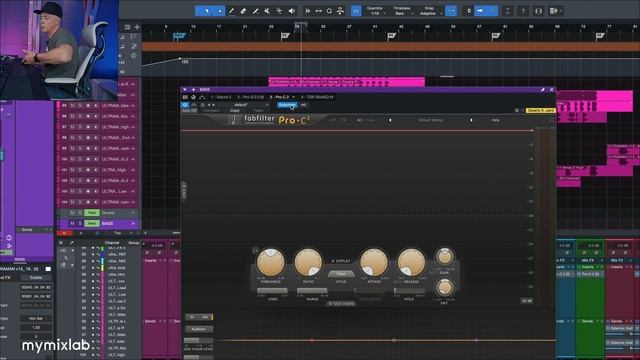The image size is (640, 360).
Task: Mute the BASS track
Action: (x=73, y=223)
